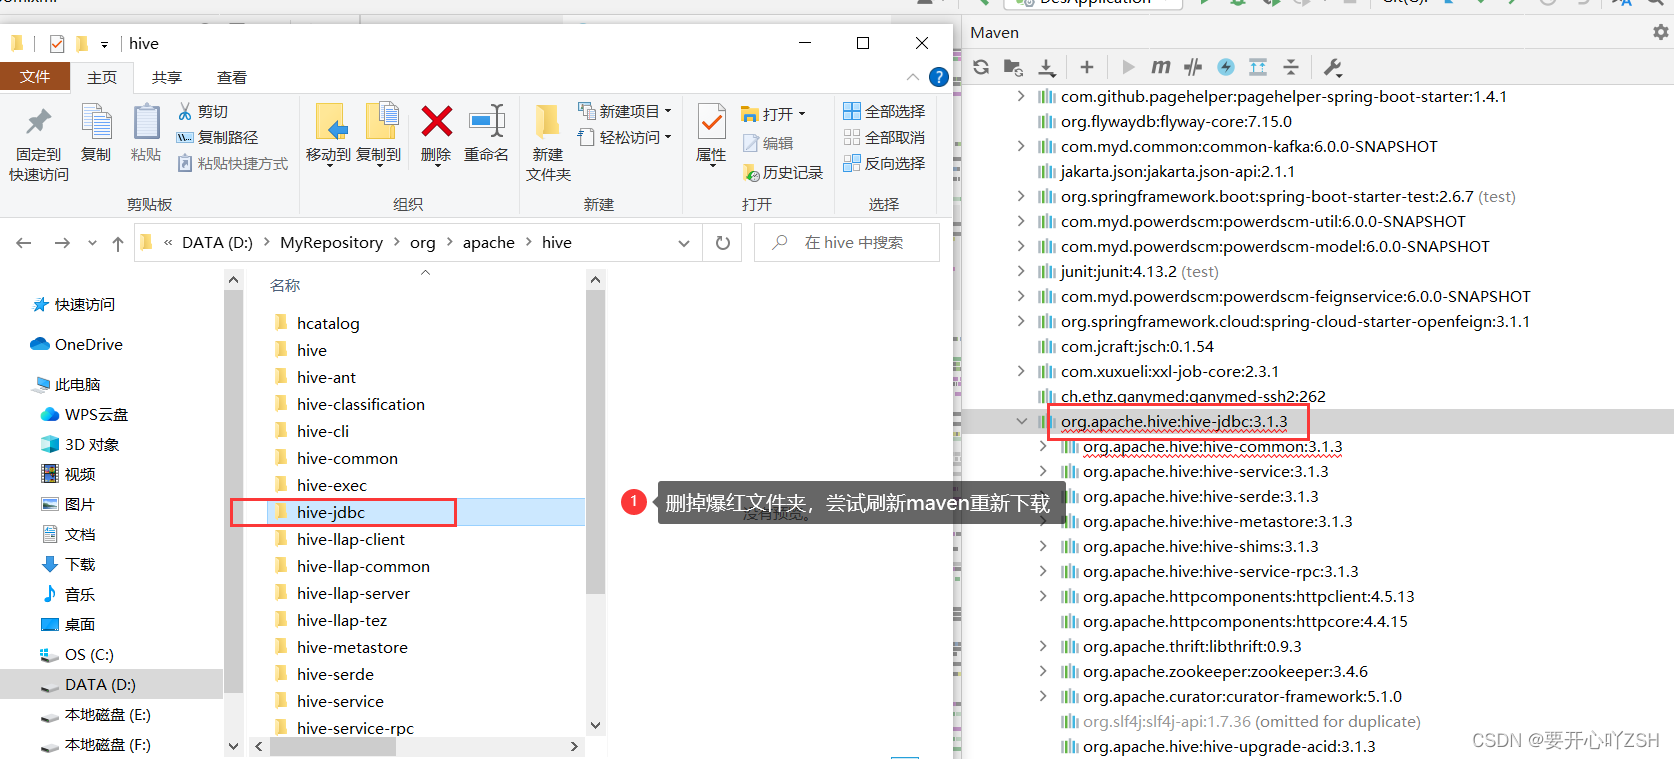Image resolution: width=1674 pixels, height=759 pixels.
Task: Collapse the Explorer ribbon chevron
Action: 912,77
